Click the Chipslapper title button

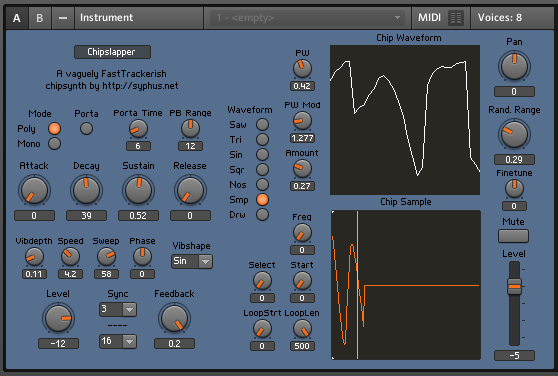click(112, 52)
